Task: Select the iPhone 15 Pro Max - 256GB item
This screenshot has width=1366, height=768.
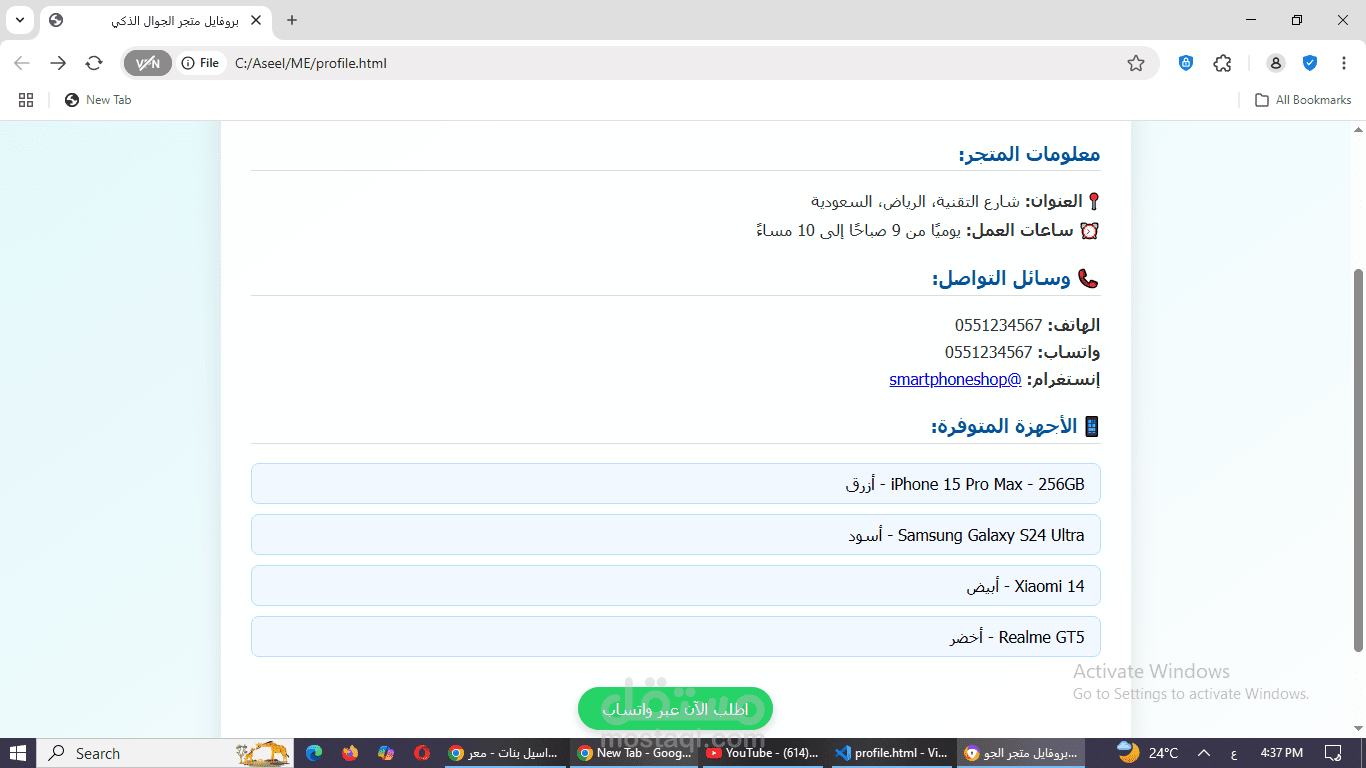Action: pyautogui.click(x=676, y=484)
